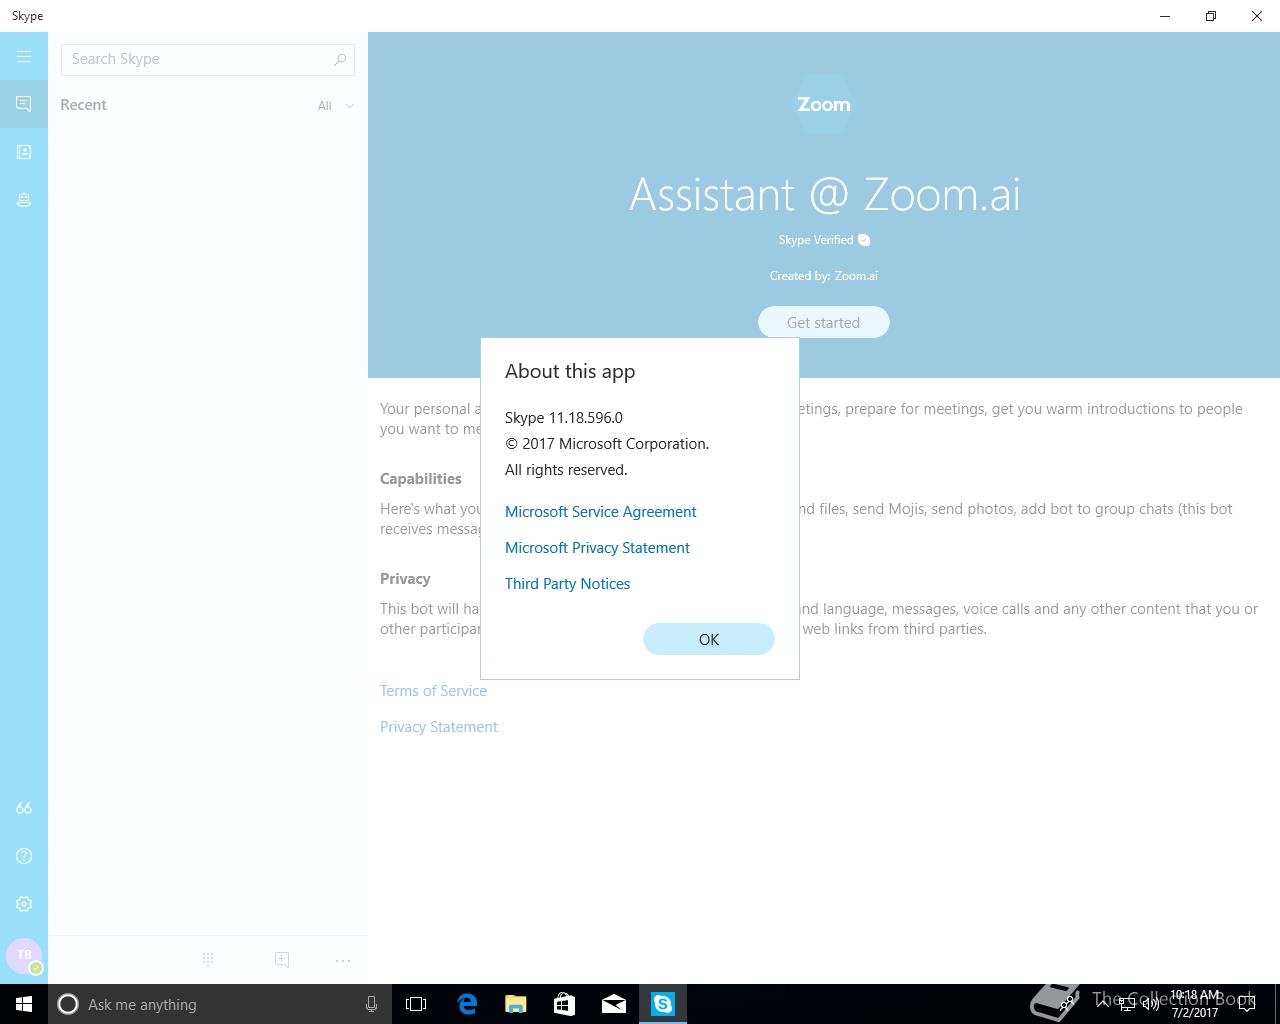Click the TB profile avatar
1280x1024 pixels.
tap(24, 956)
